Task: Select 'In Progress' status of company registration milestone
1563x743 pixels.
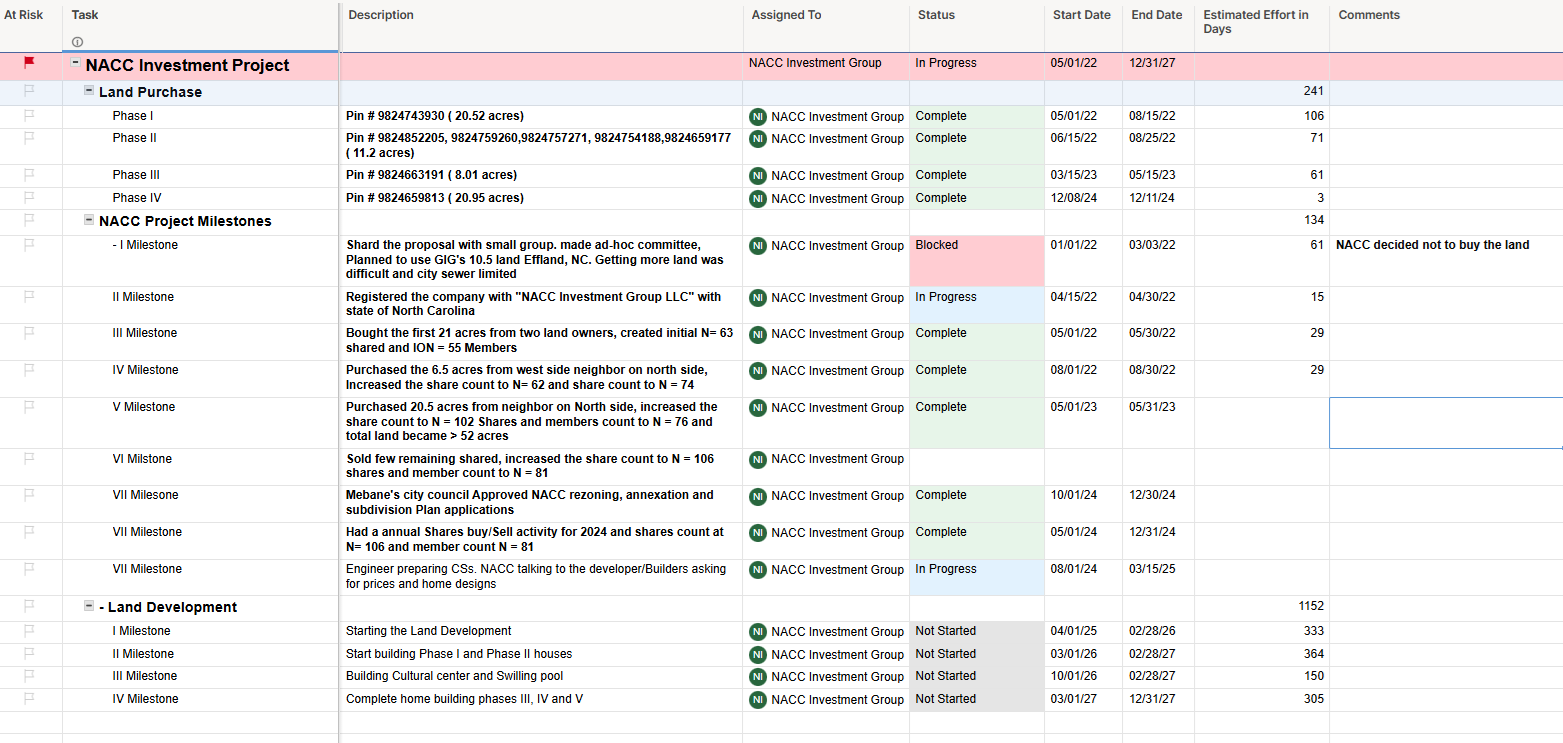Action: pyautogui.click(x=977, y=305)
